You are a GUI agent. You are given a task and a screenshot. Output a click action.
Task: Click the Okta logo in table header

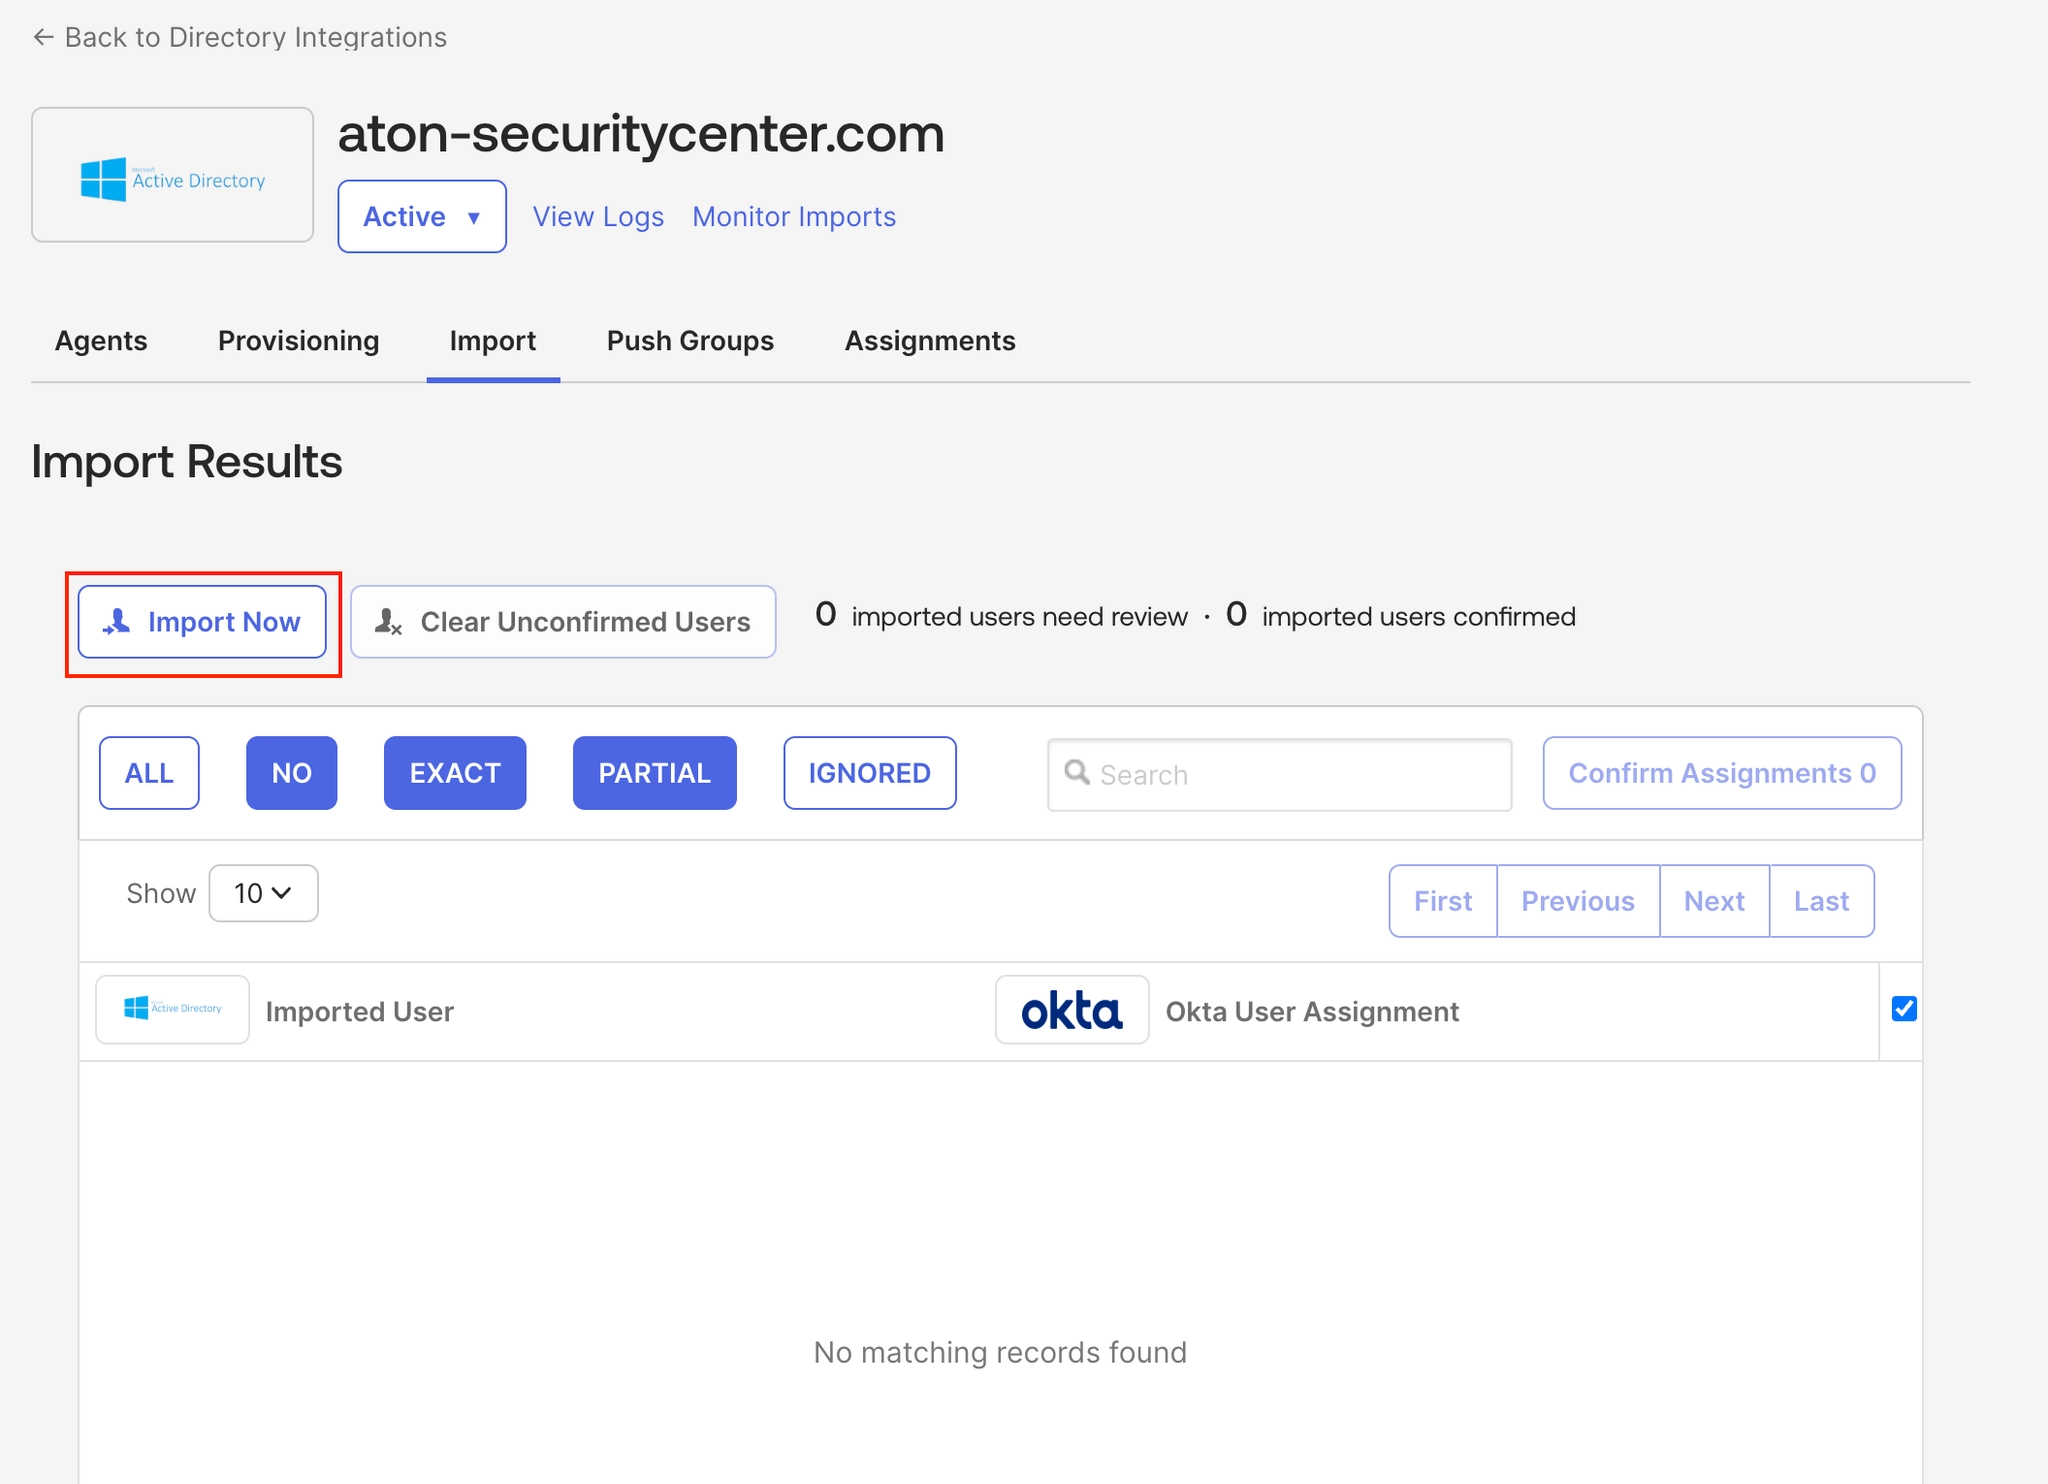tap(1072, 1010)
